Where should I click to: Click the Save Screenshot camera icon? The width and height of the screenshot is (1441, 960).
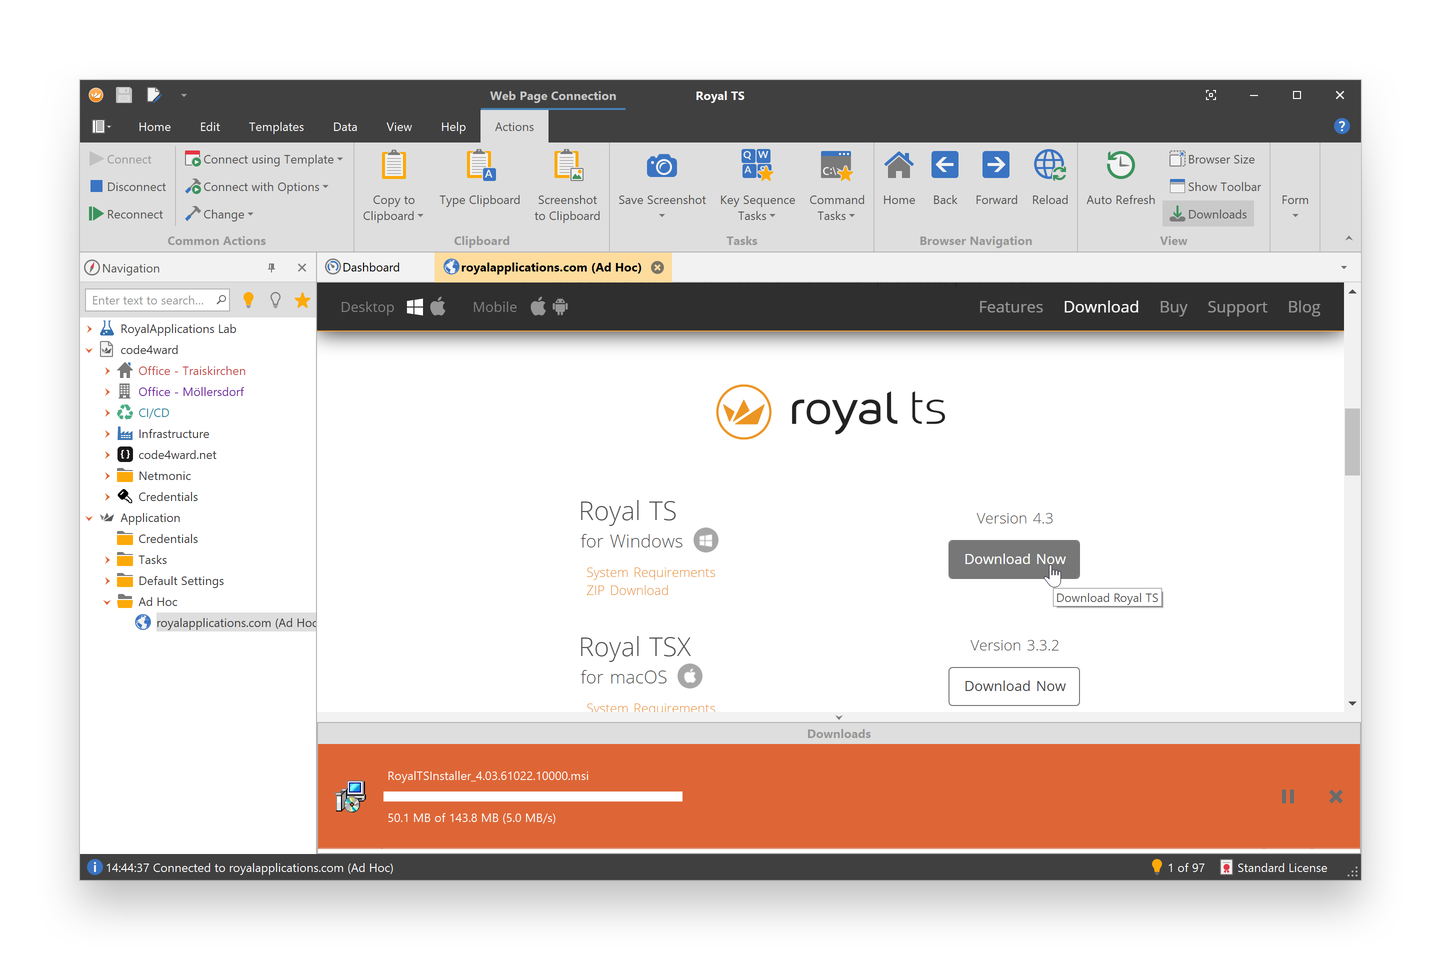(x=661, y=167)
